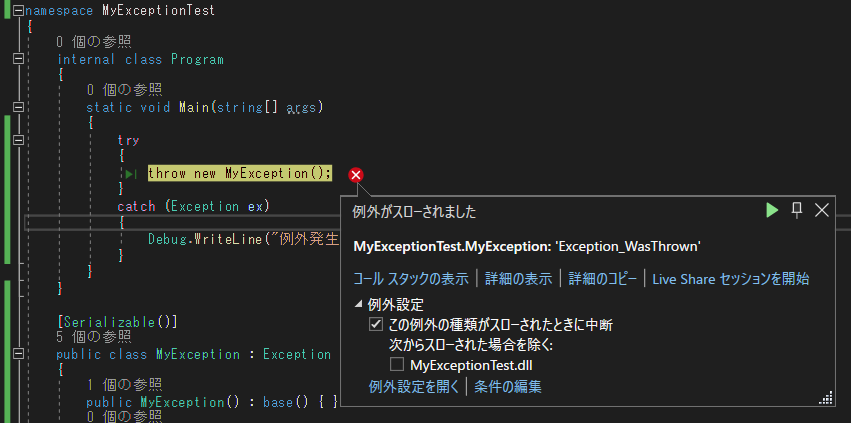
Task: Collapse the namespace MyExceptionTest block
Action: [18, 10]
